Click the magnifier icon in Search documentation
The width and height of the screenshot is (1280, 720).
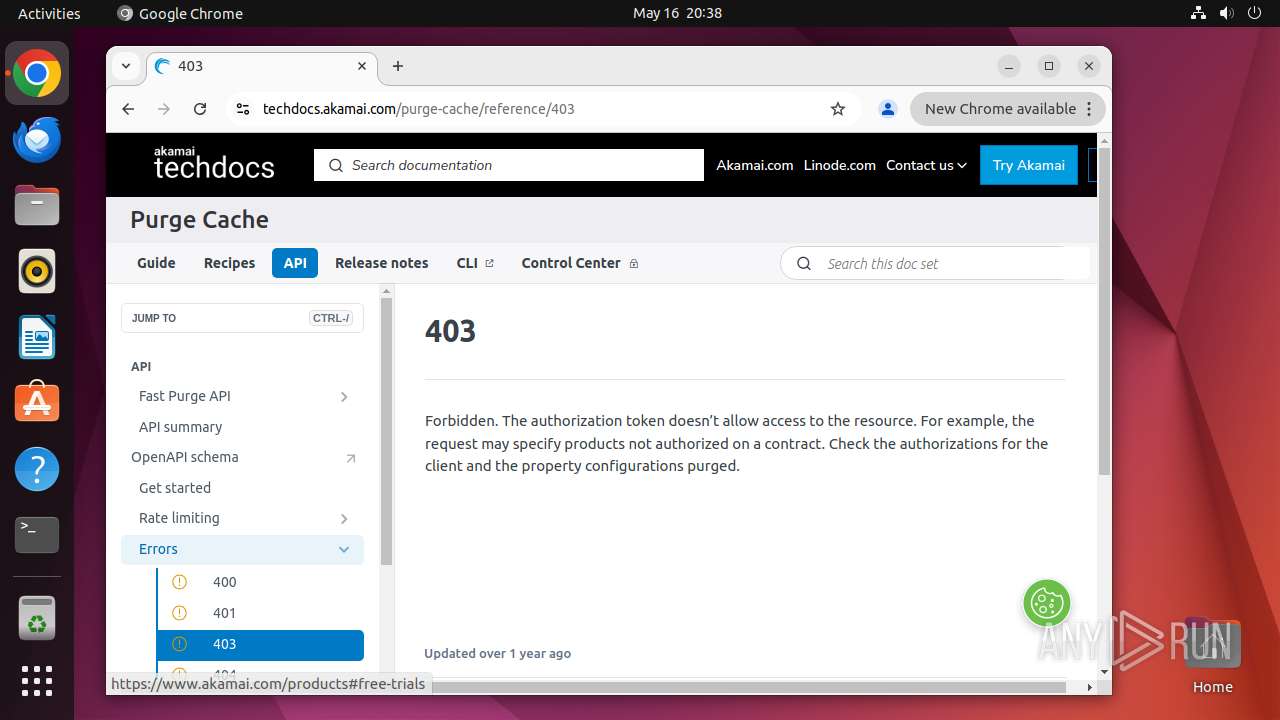coord(336,165)
